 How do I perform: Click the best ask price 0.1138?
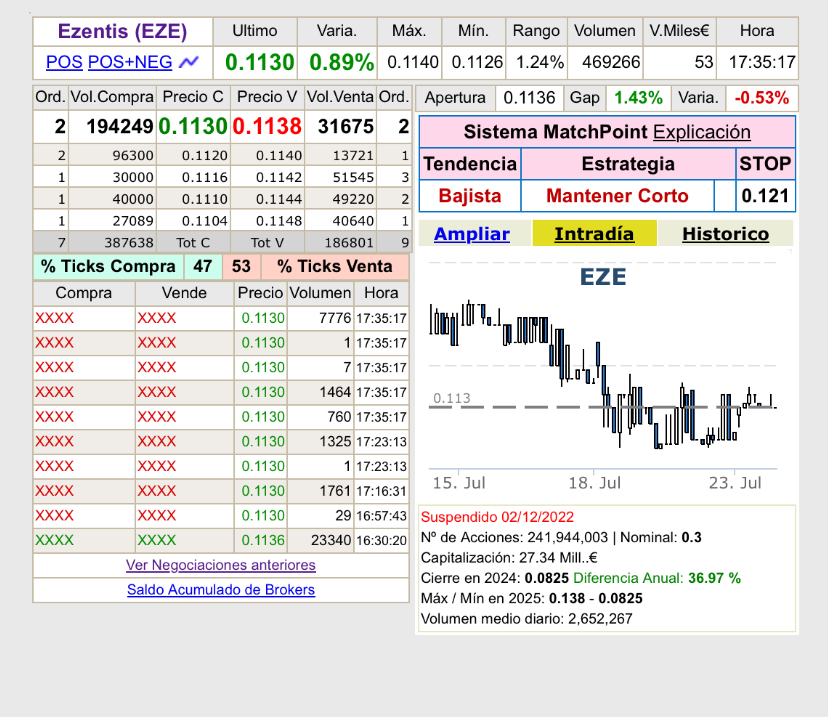pos(267,127)
